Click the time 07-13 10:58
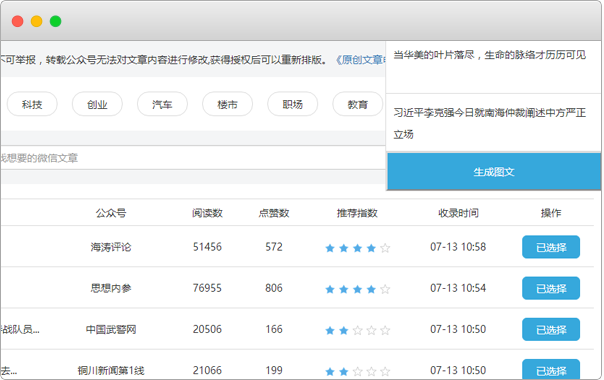 click(x=458, y=247)
